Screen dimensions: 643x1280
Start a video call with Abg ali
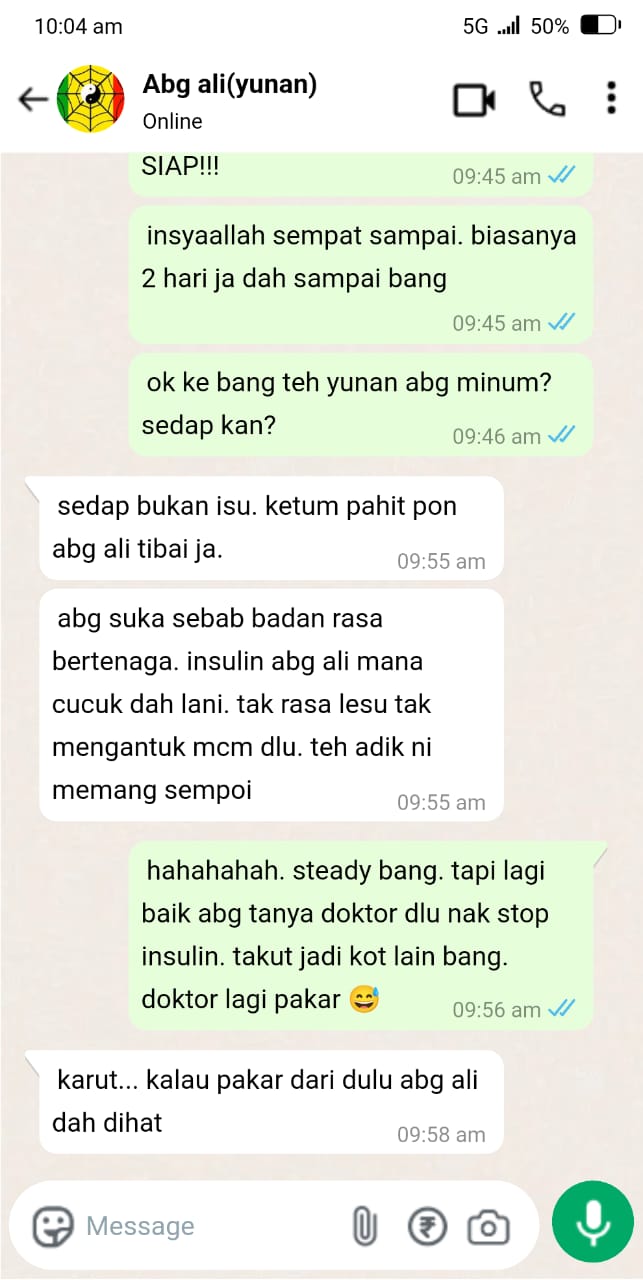click(x=475, y=100)
